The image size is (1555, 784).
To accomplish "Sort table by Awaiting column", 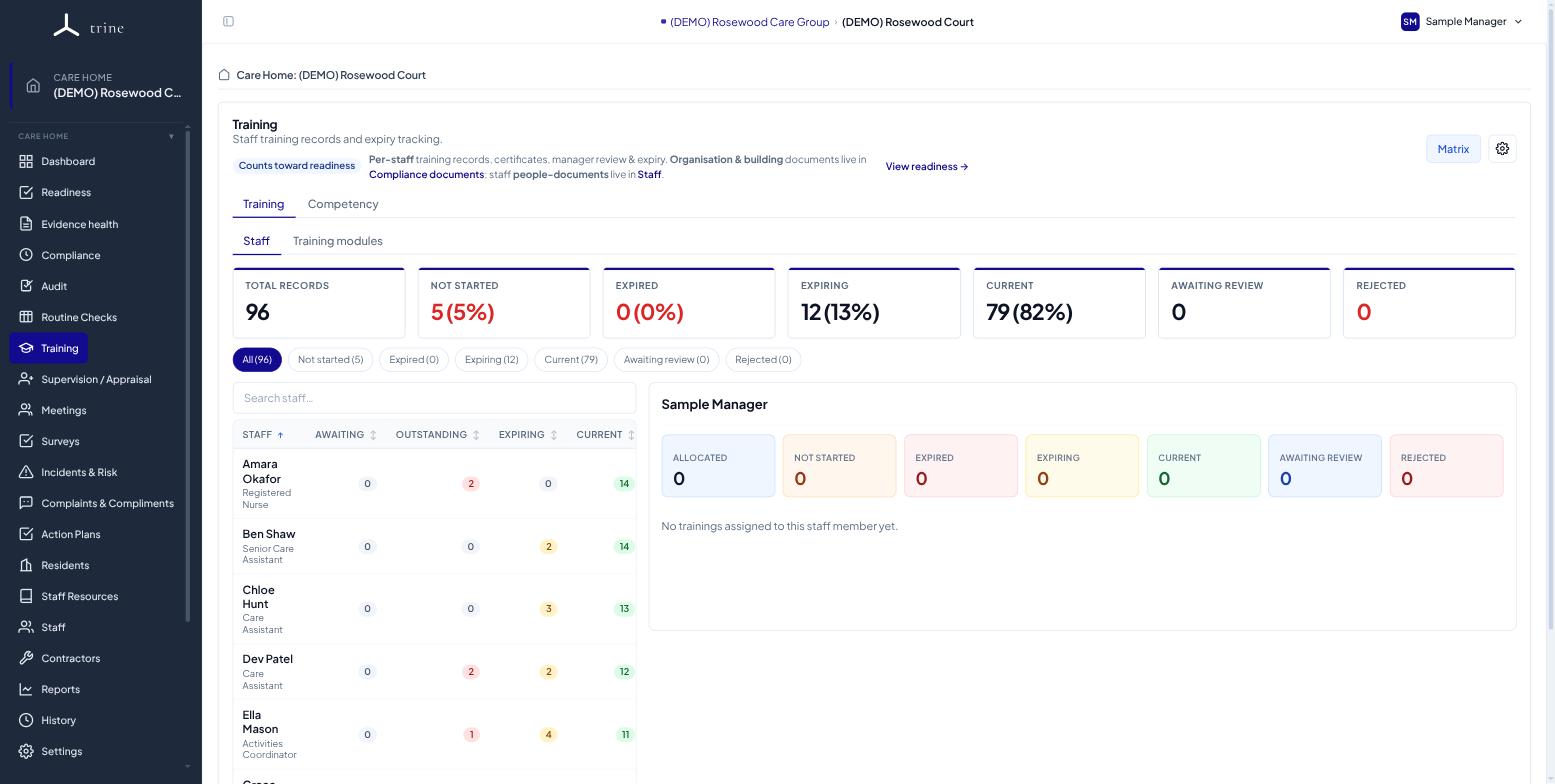I will (346, 435).
